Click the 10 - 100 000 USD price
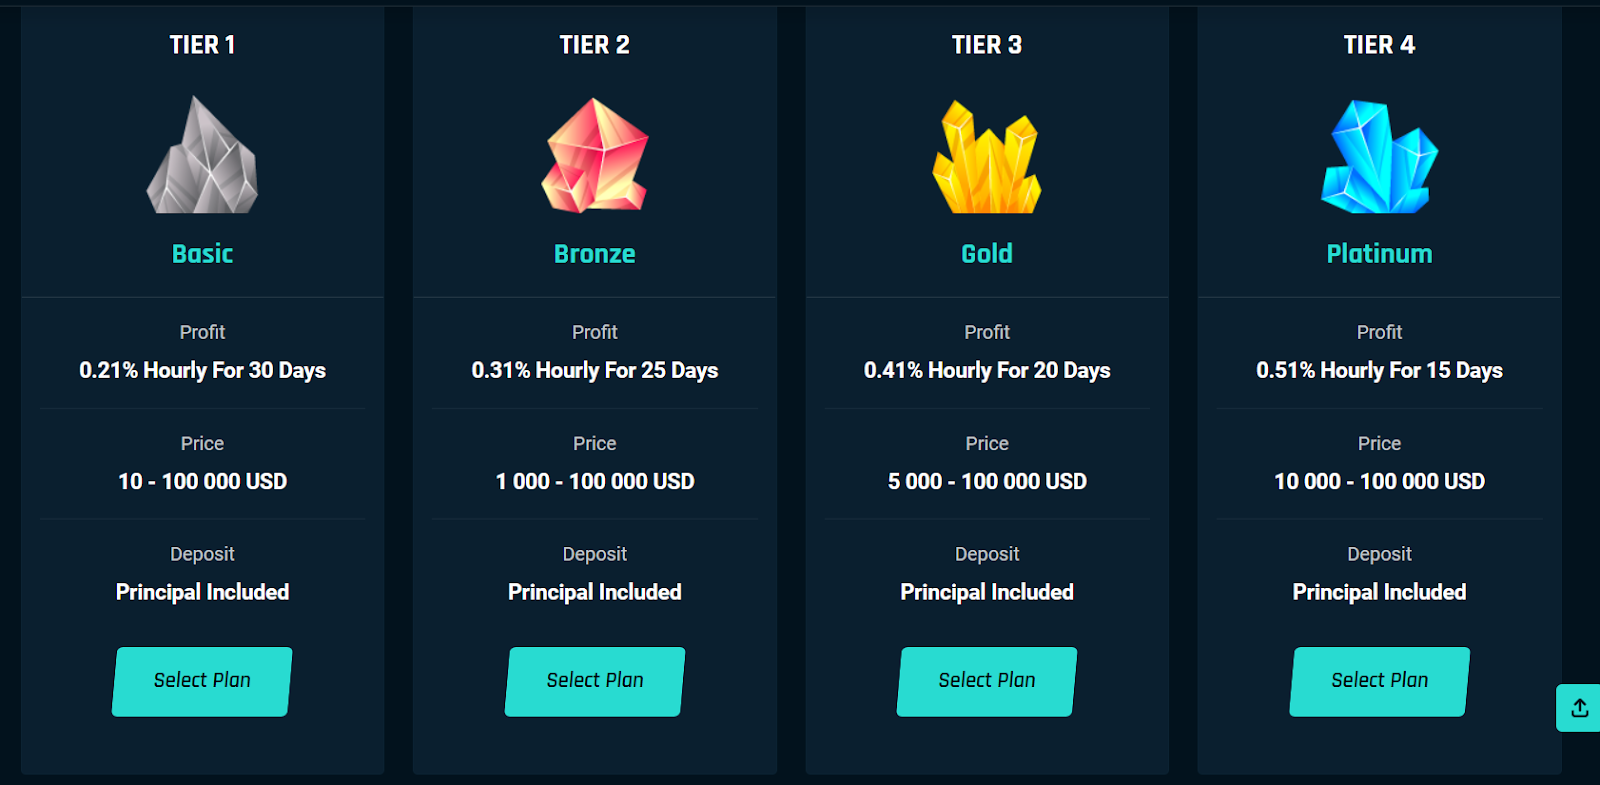1600x785 pixels. tap(202, 482)
